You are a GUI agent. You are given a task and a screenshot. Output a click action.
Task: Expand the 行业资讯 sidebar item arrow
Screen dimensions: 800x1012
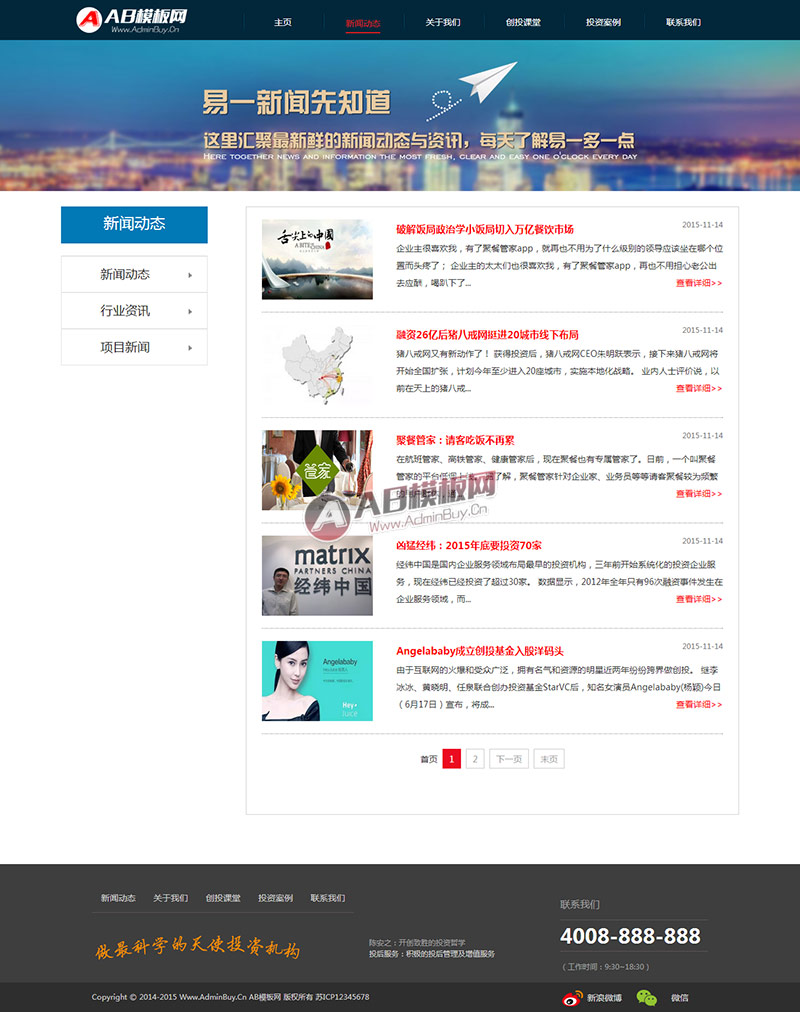point(190,311)
